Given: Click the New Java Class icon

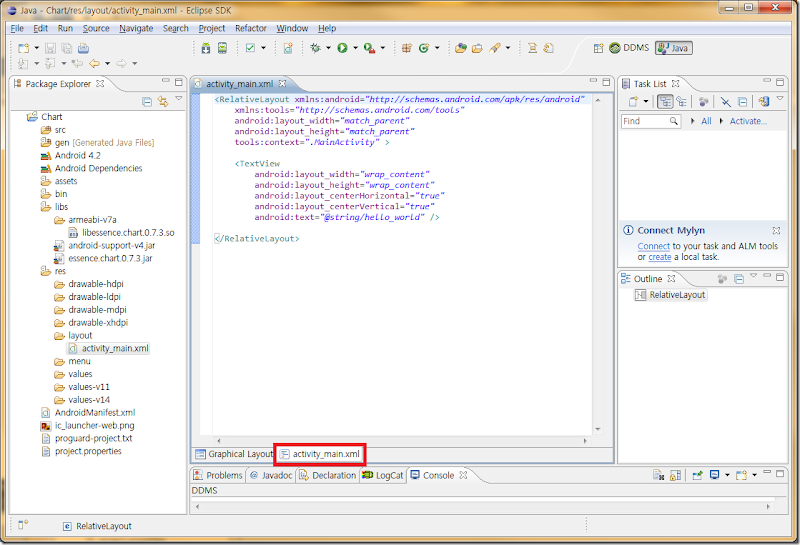Looking at the screenshot, I should (x=424, y=48).
